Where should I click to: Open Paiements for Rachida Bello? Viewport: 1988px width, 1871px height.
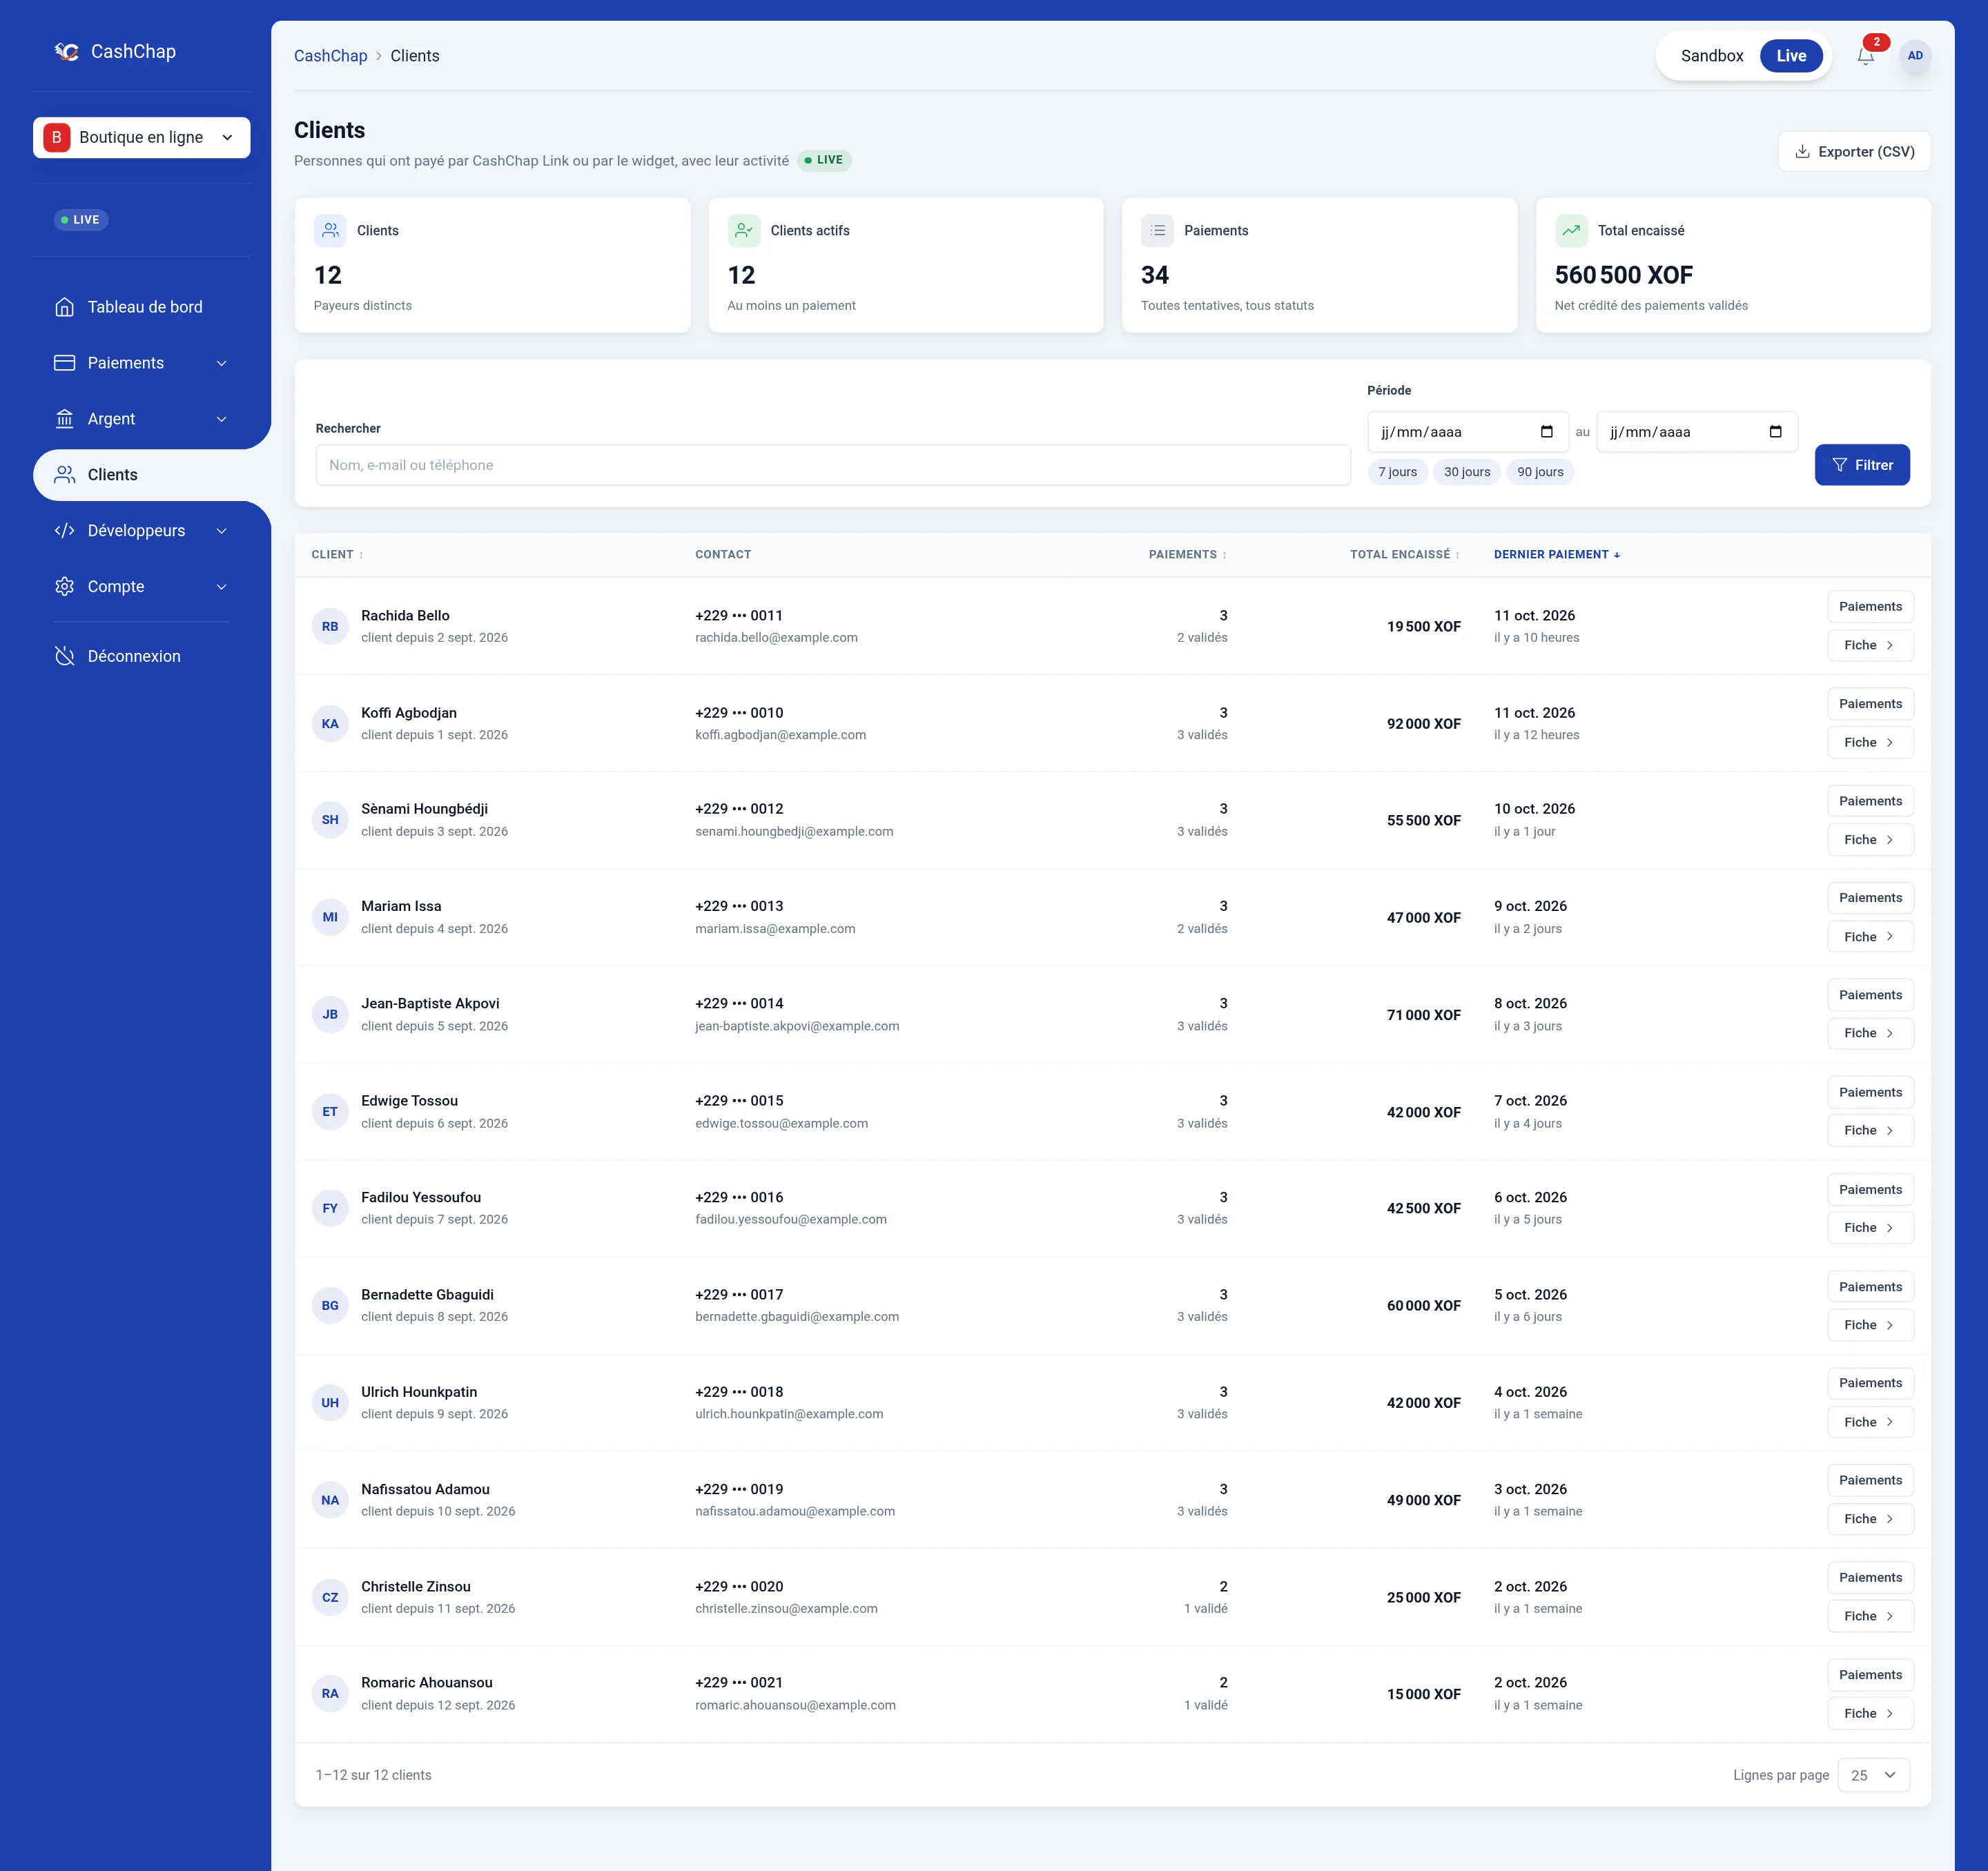1870,607
